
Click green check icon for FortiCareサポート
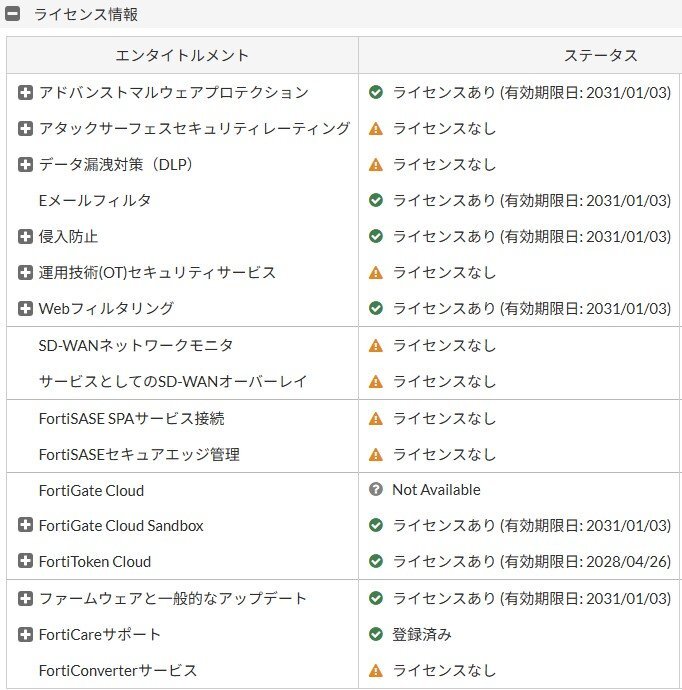(x=376, y=635)
